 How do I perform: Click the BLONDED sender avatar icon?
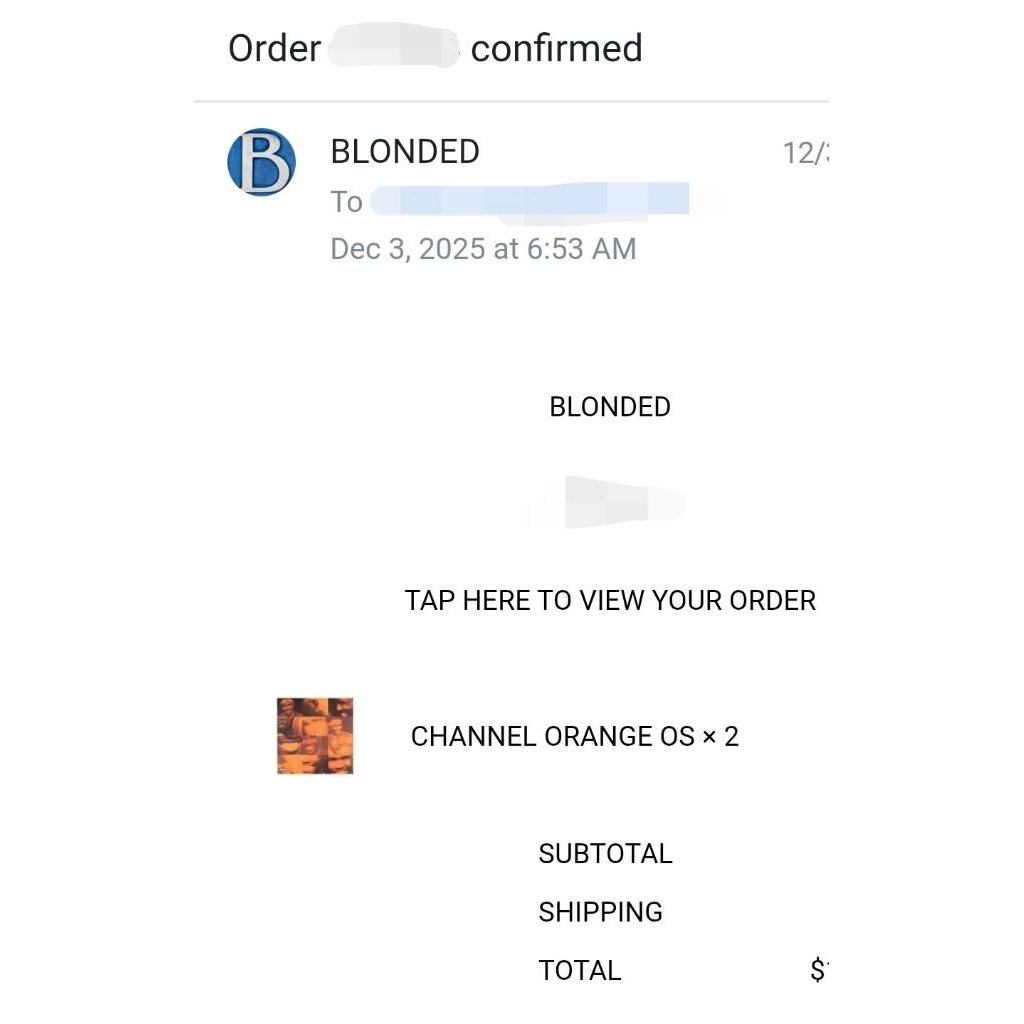261,161
